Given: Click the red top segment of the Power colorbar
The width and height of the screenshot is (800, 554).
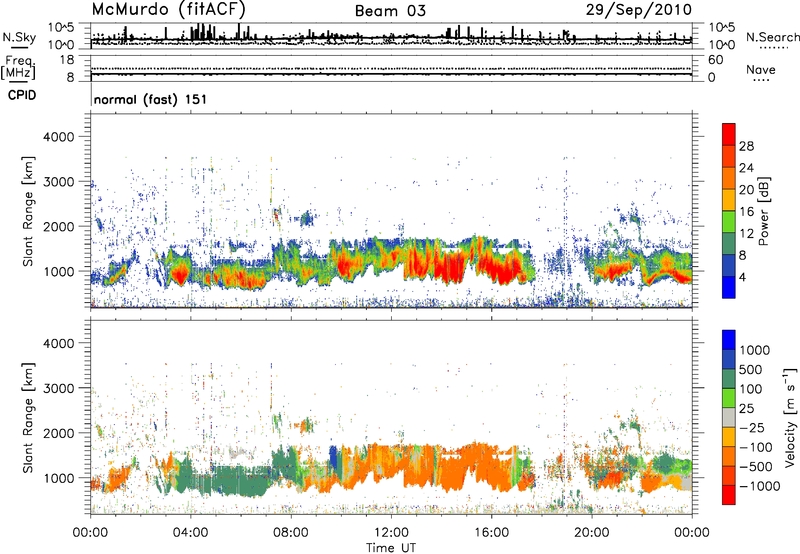Looking at the screenshot, I should tap(729, 134).
